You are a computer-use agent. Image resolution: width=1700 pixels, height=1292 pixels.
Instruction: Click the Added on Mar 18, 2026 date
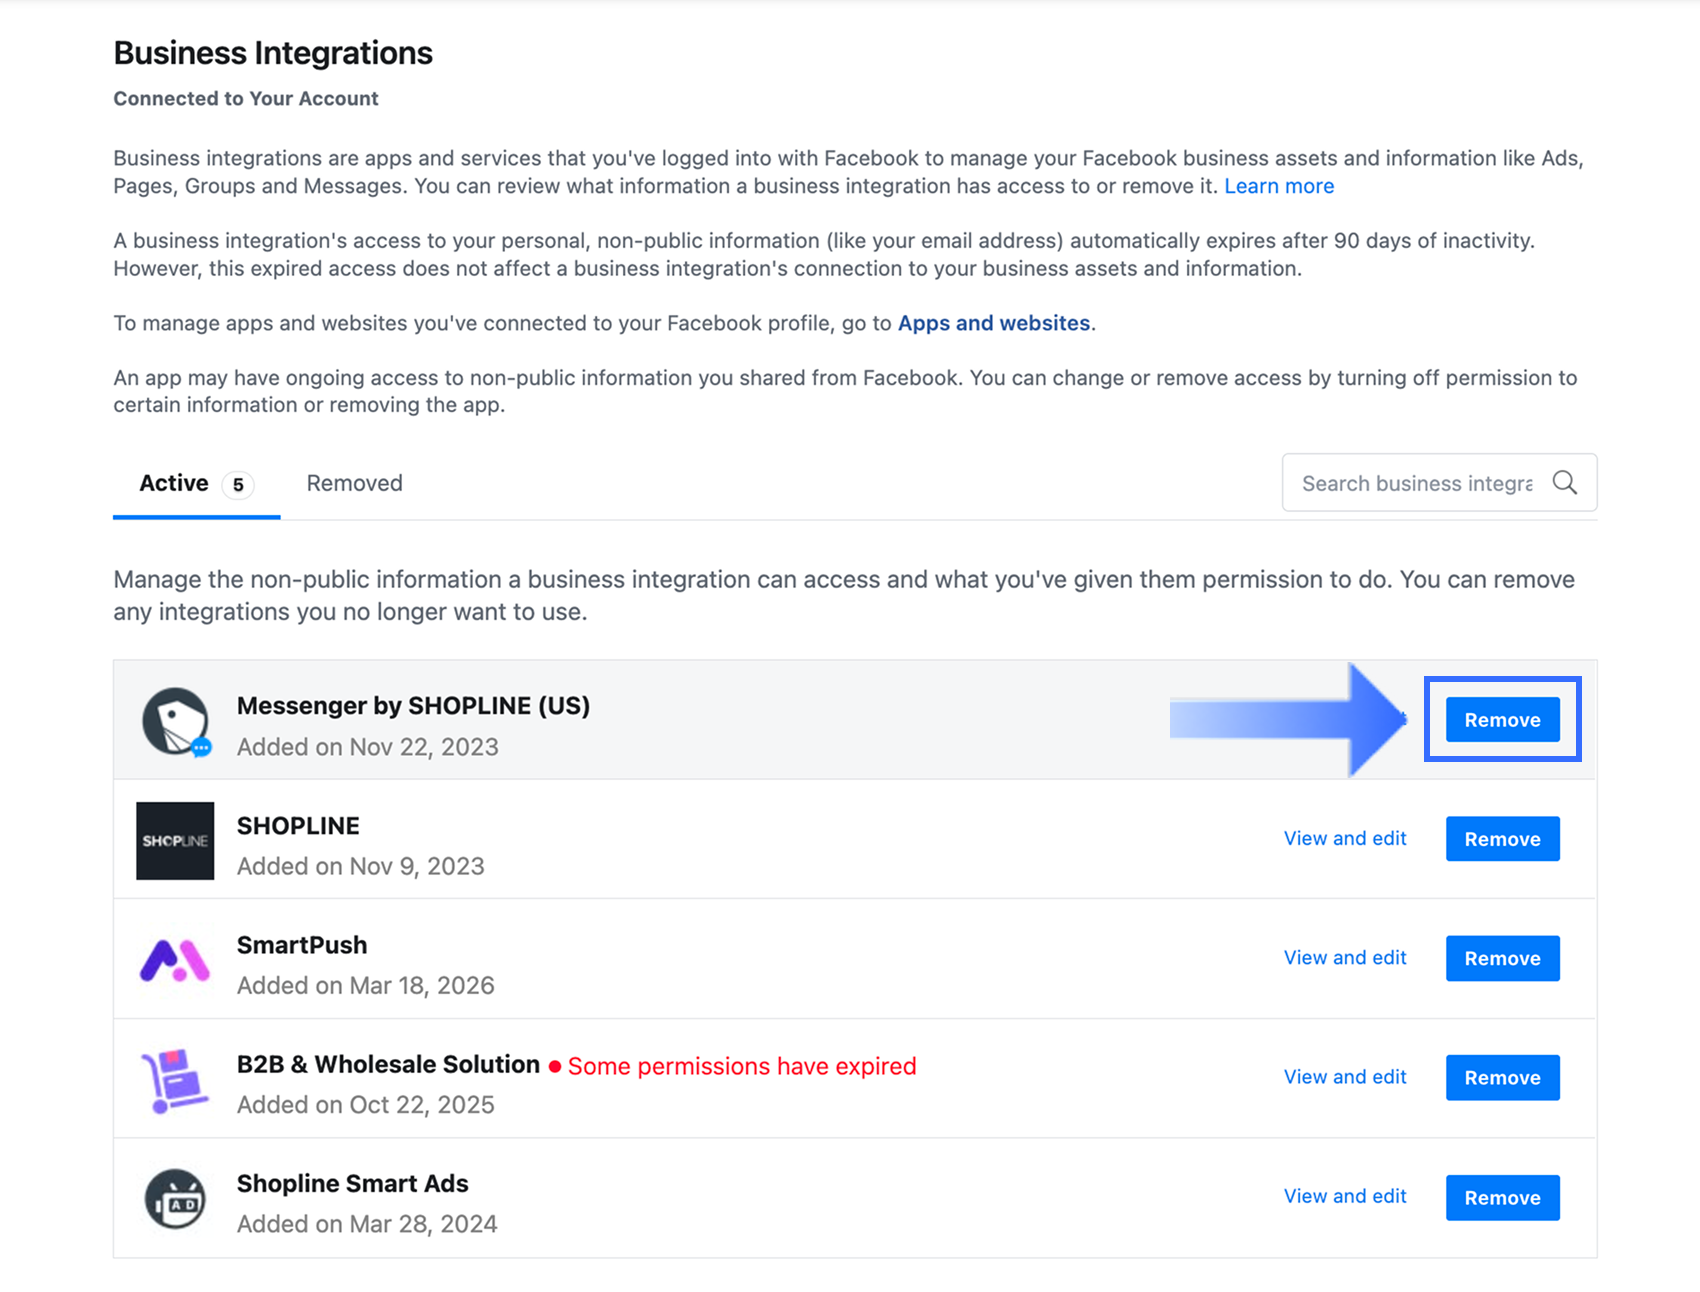tap(365, 986)
